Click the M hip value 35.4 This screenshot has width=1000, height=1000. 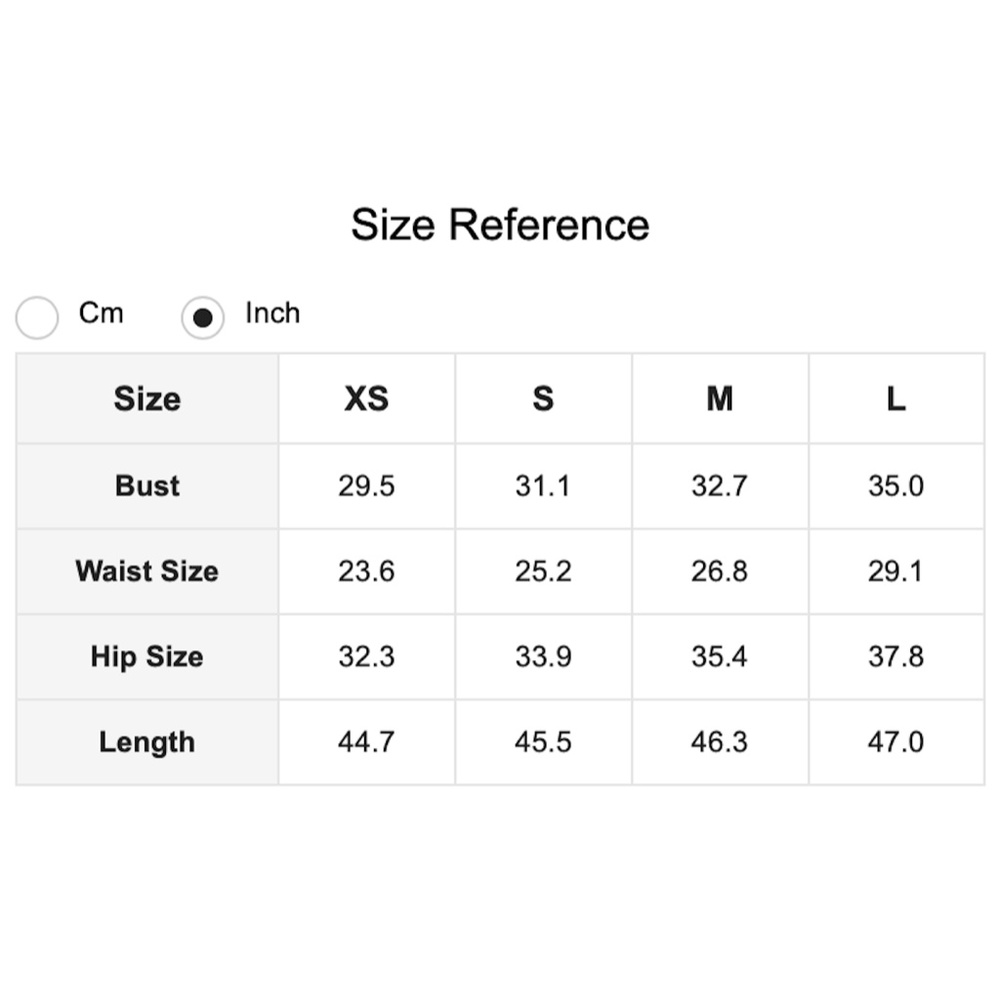[720, 657]
